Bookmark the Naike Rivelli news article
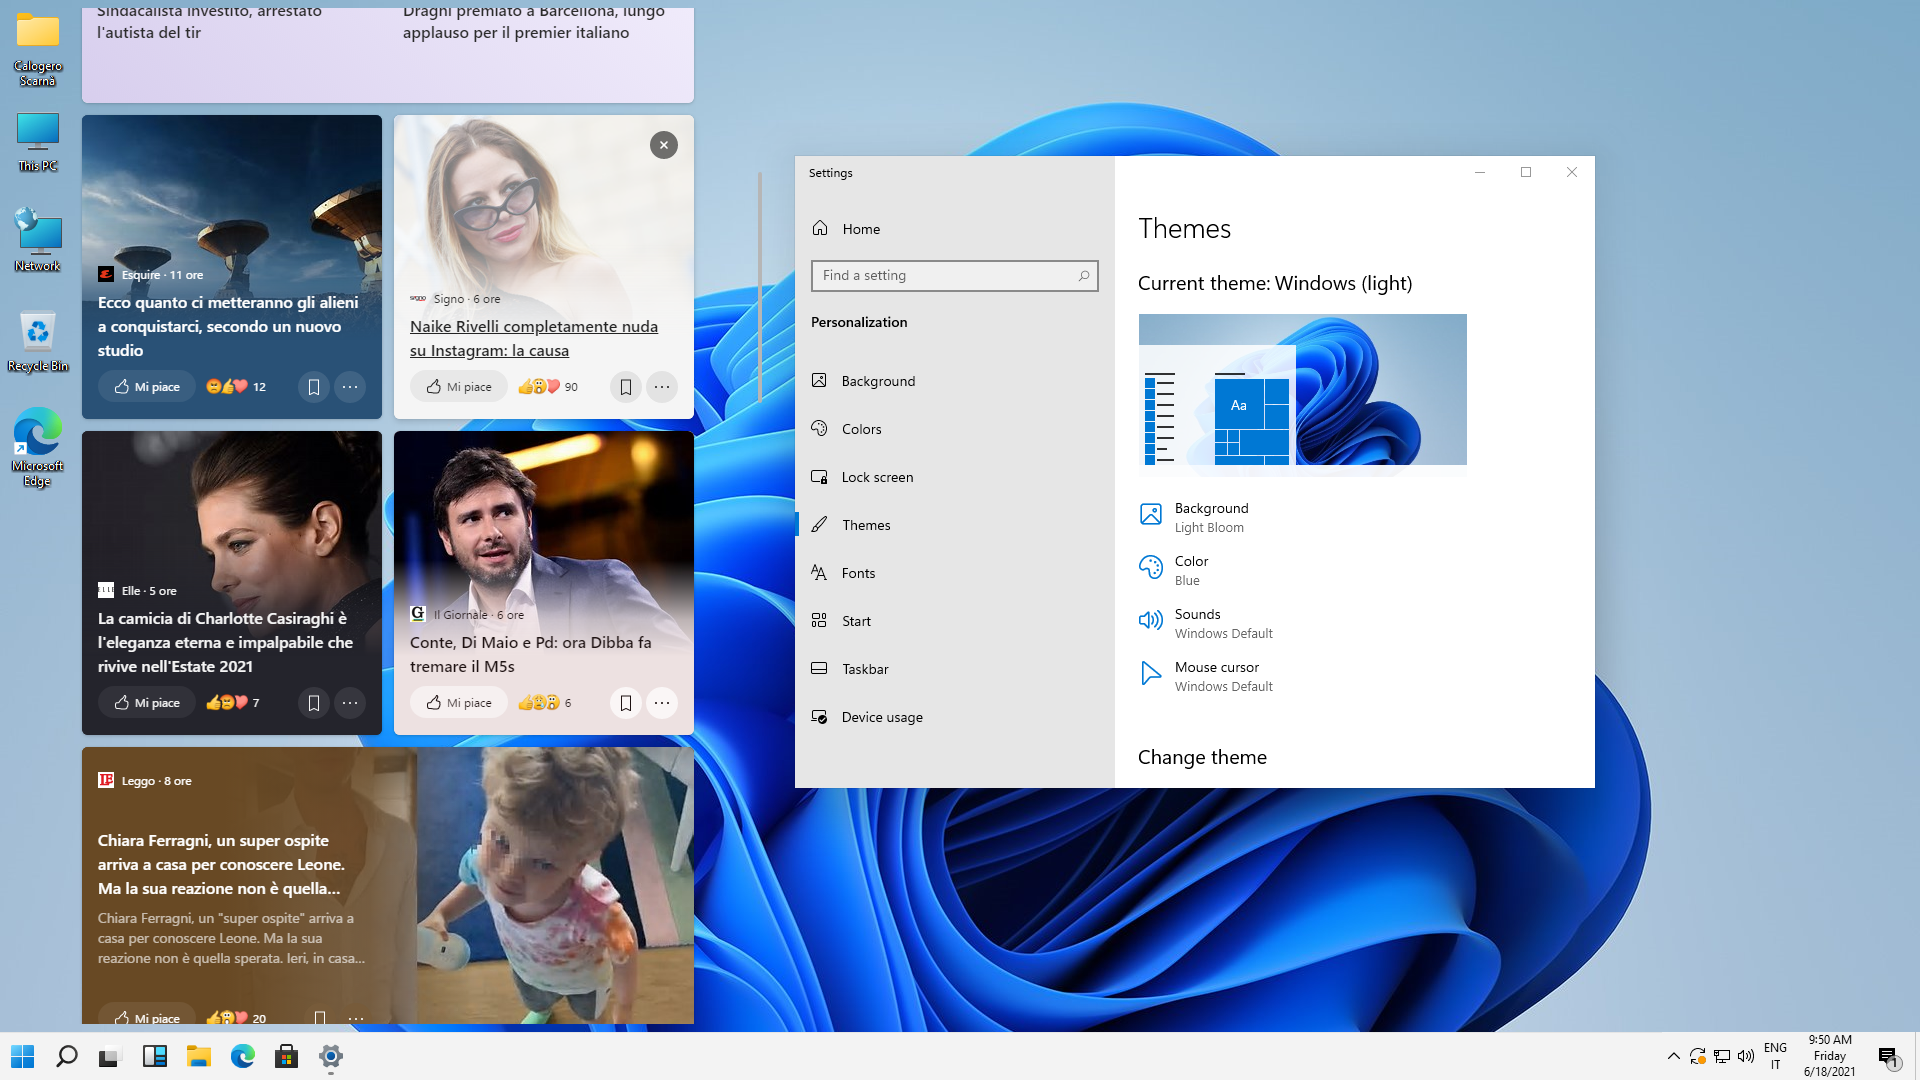This screenshot has height=1080, width=1920. tap(625, 387)
